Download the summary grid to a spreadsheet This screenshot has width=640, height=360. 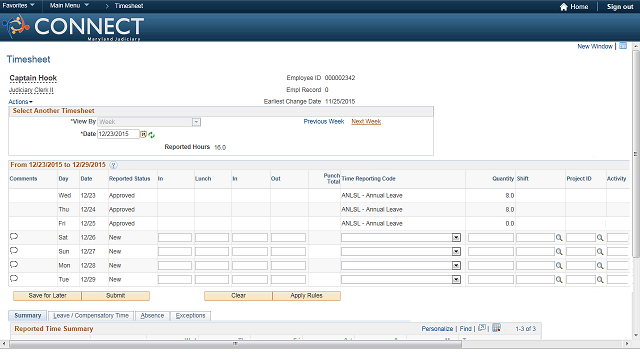point(496,328)
